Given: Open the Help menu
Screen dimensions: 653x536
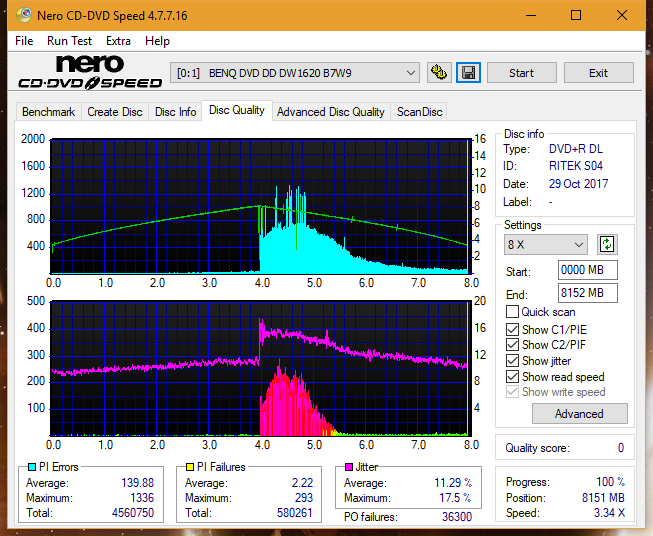Looking at the screenshot, I should (x=157, y=41).
